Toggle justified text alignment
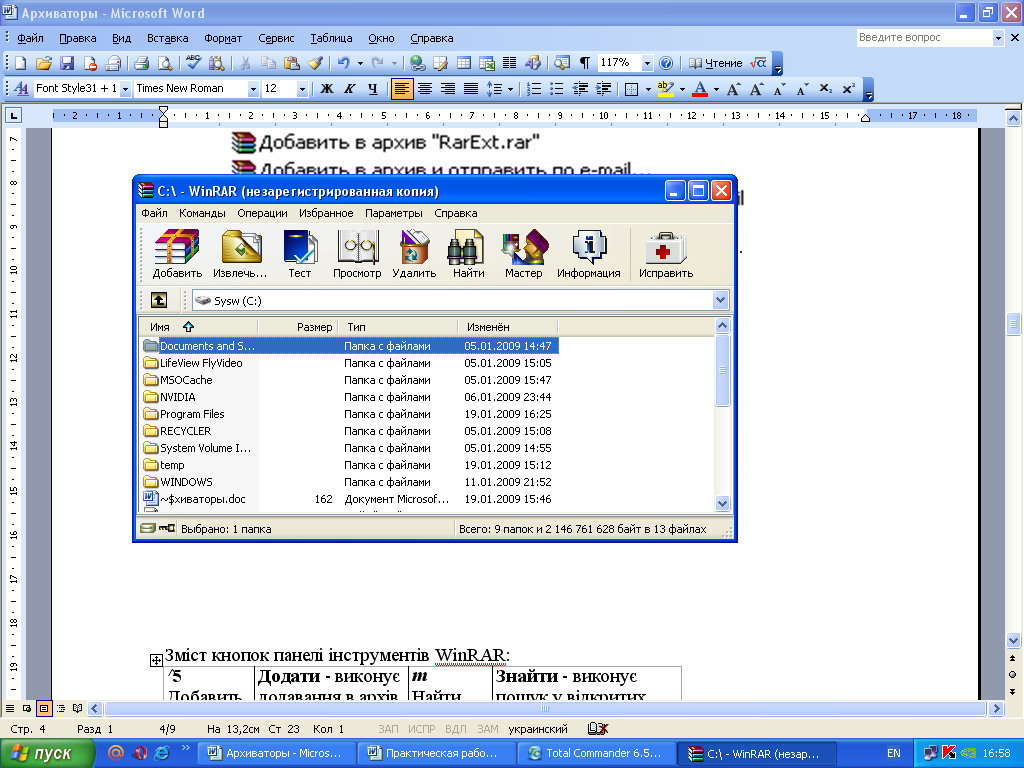This screenshot has width=1024, height=768. (471, 89)
